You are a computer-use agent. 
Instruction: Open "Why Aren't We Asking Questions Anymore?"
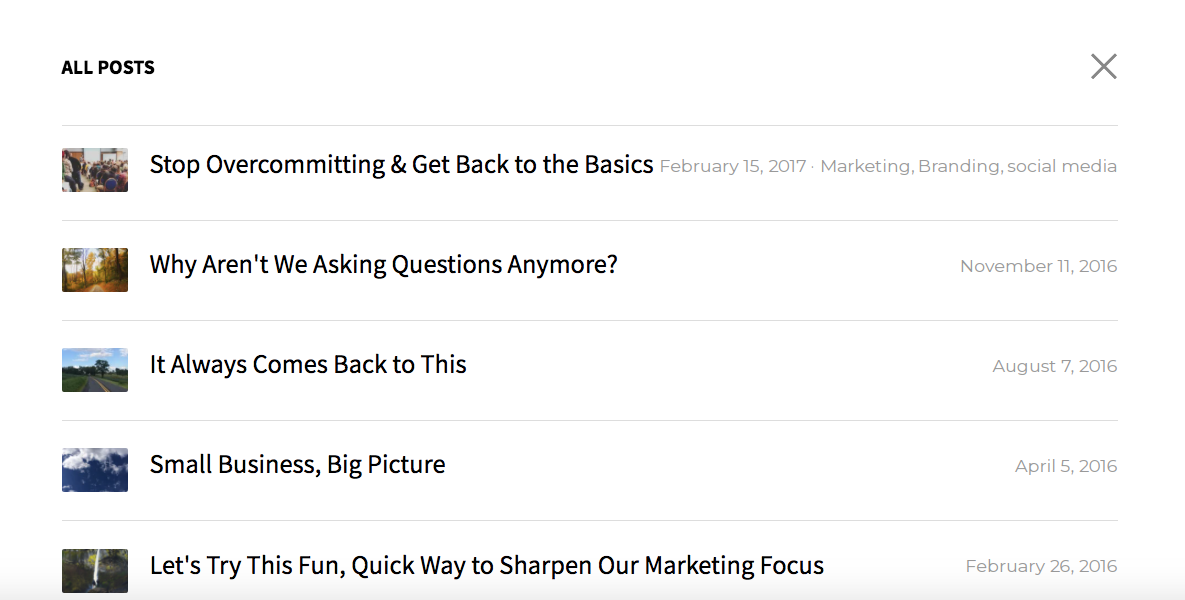[x=382, y=264]
